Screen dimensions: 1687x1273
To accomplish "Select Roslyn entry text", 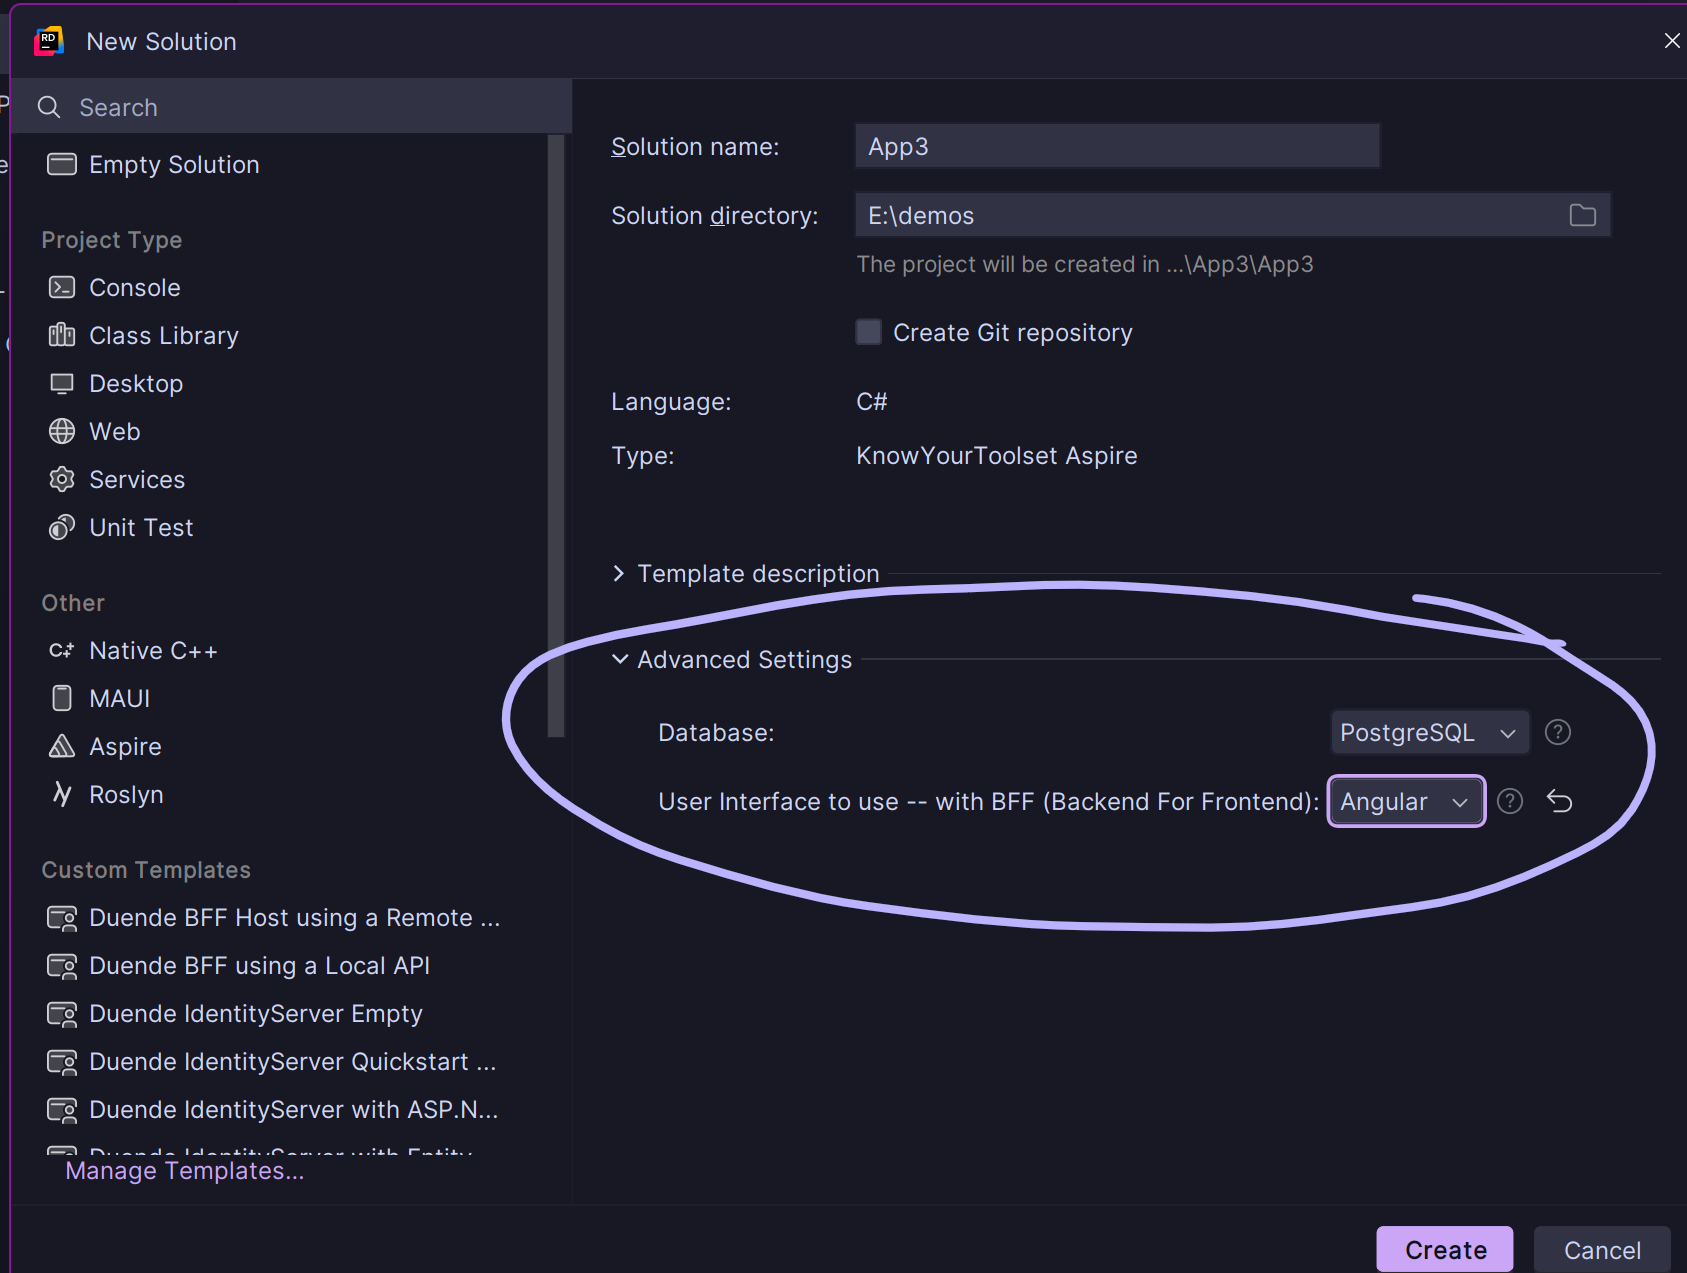I will 126,795.
